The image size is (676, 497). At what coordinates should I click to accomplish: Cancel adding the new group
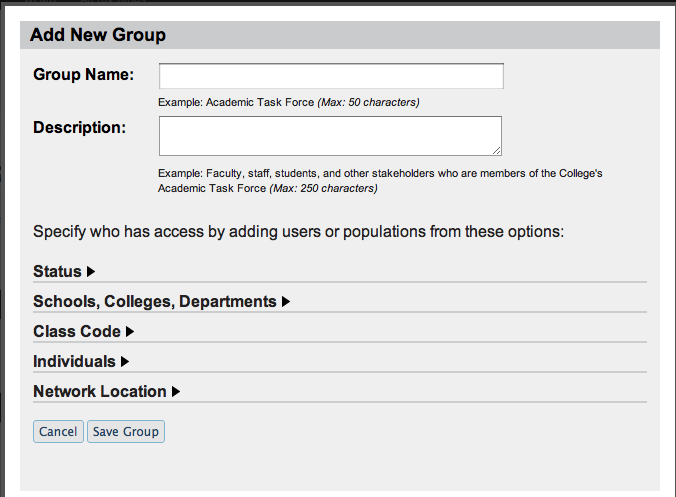58,432
